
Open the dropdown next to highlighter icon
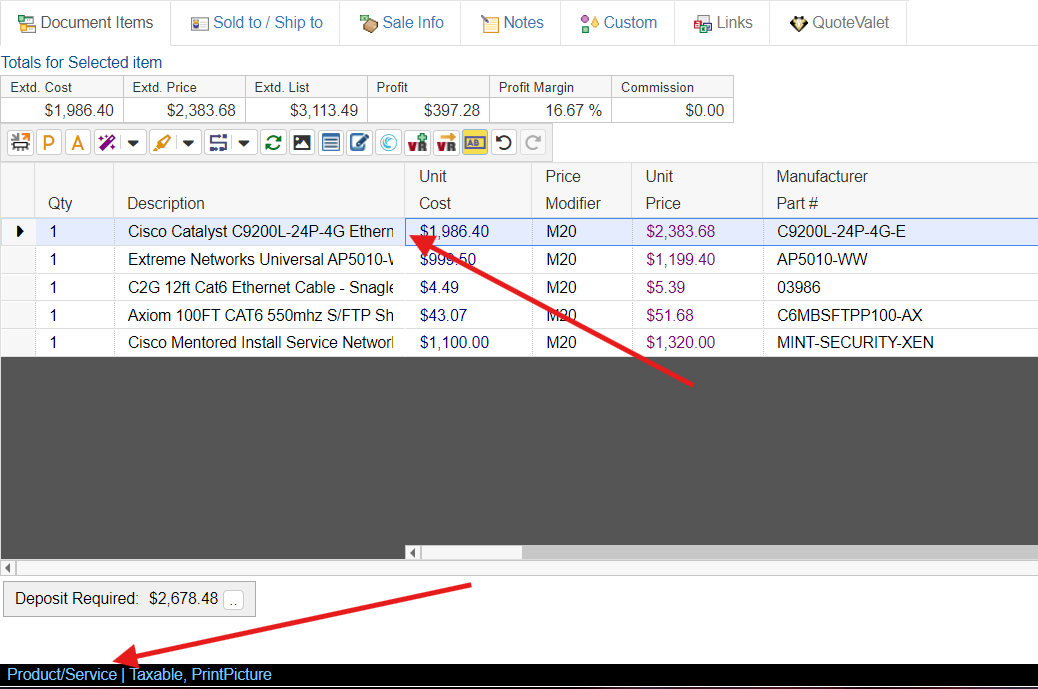click(188, 143)
